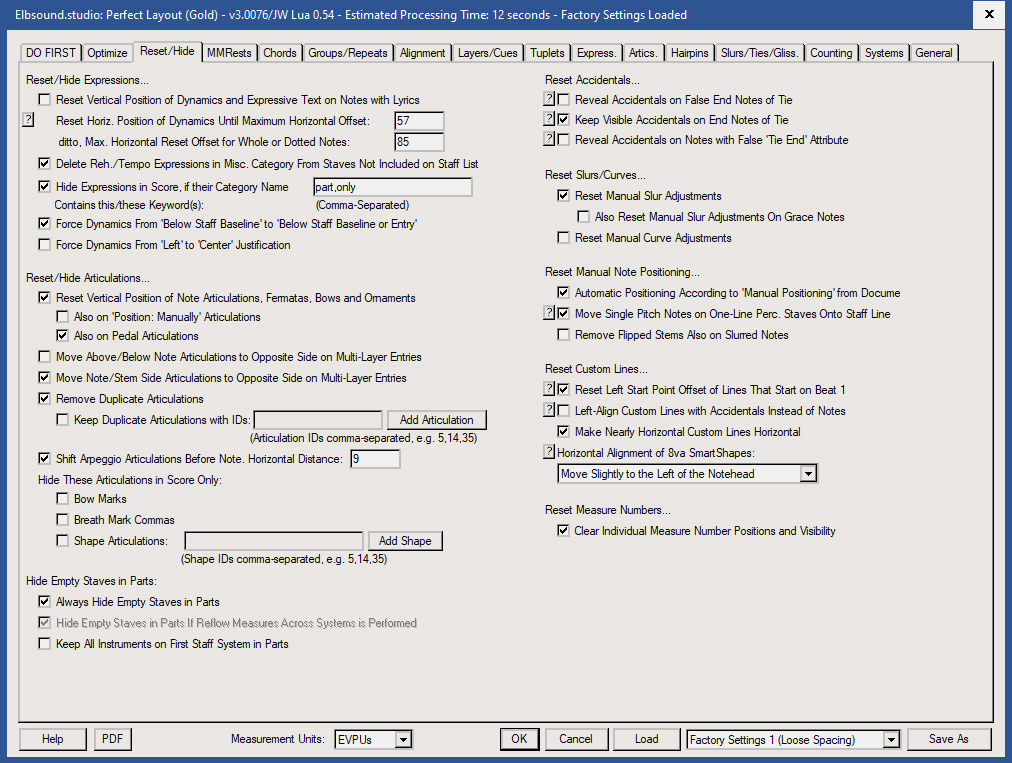Viewport: 1012px width, 763px height.
Task: Open help for Keep Visible Accidentals on End Notes
Action: (x=549, y=119)
